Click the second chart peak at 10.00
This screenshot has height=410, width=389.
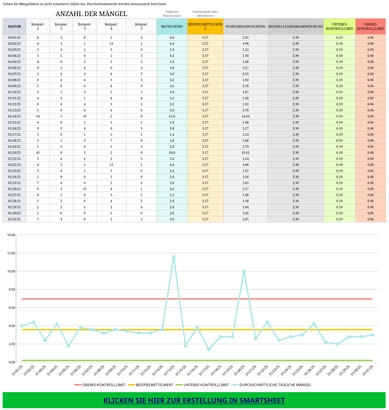pyautogui.click(x=244, y=271)
